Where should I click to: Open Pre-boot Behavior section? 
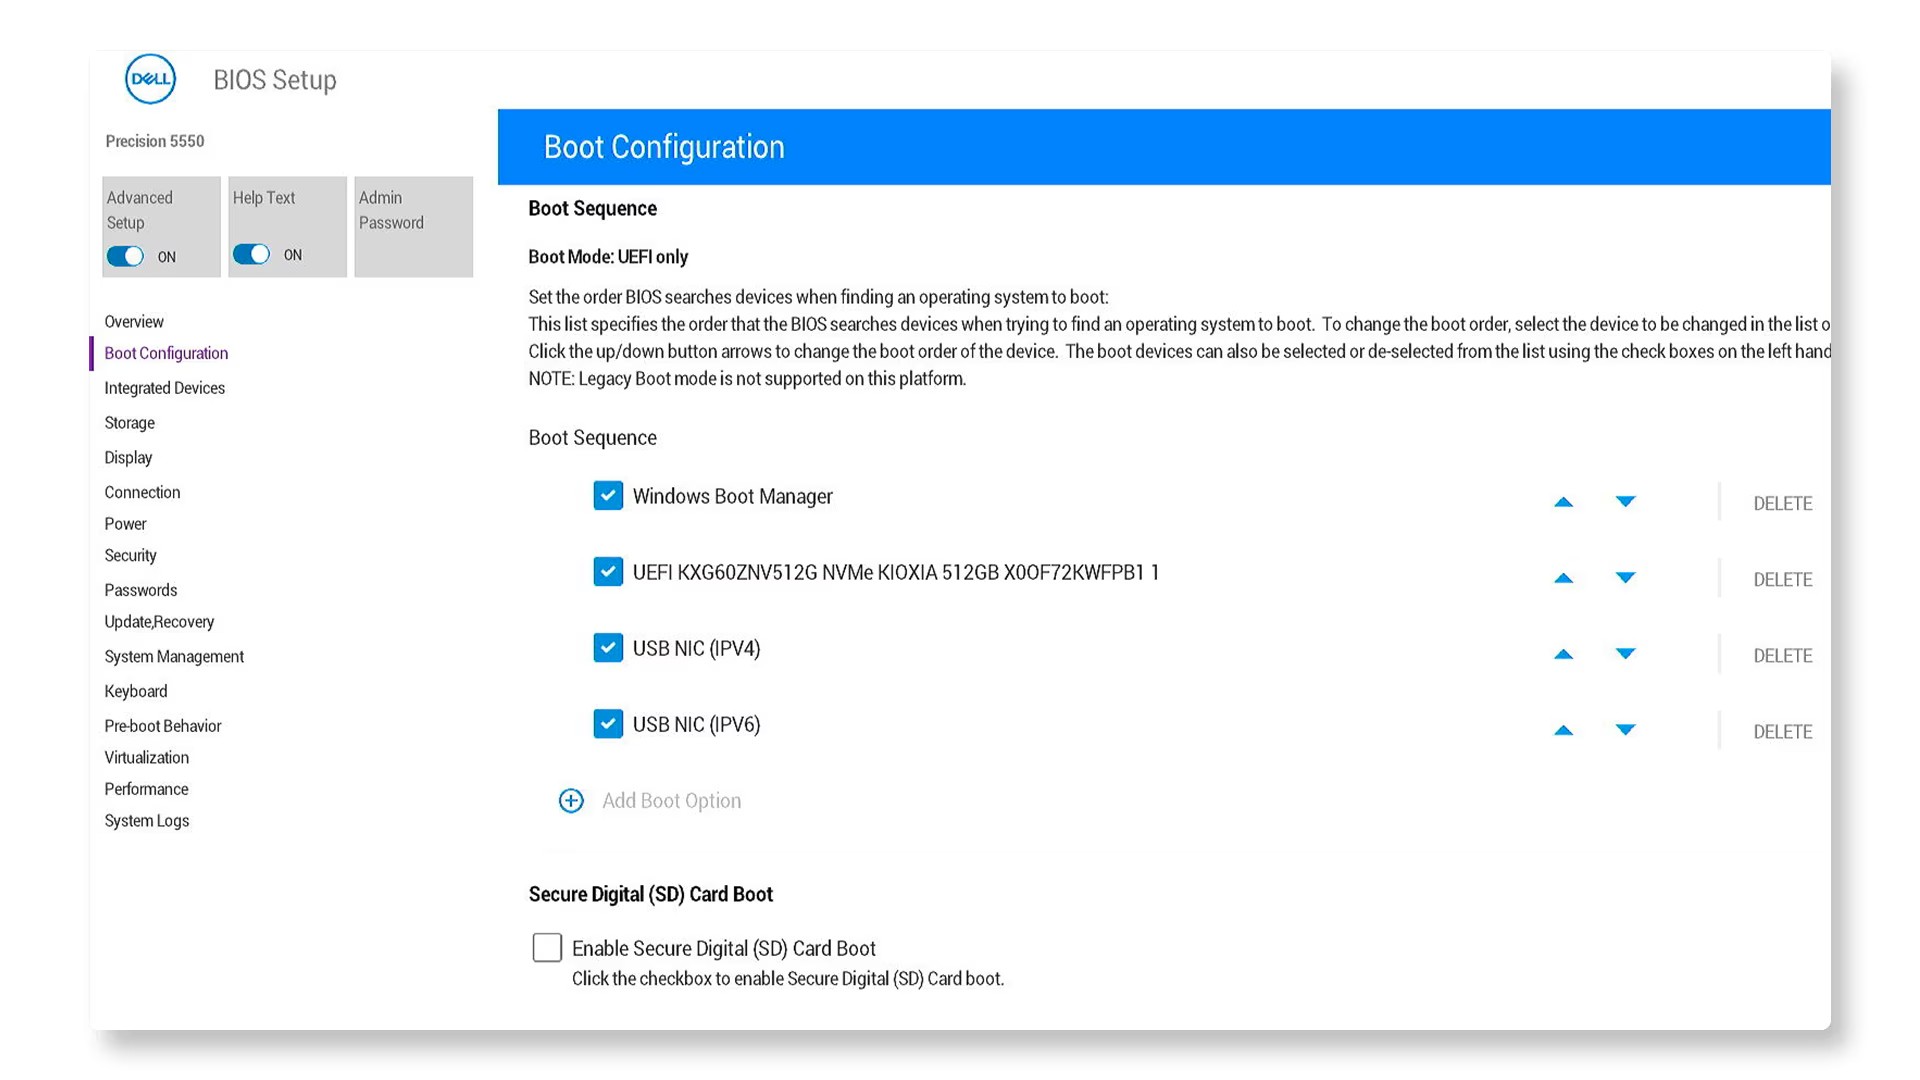click(162, 726)
